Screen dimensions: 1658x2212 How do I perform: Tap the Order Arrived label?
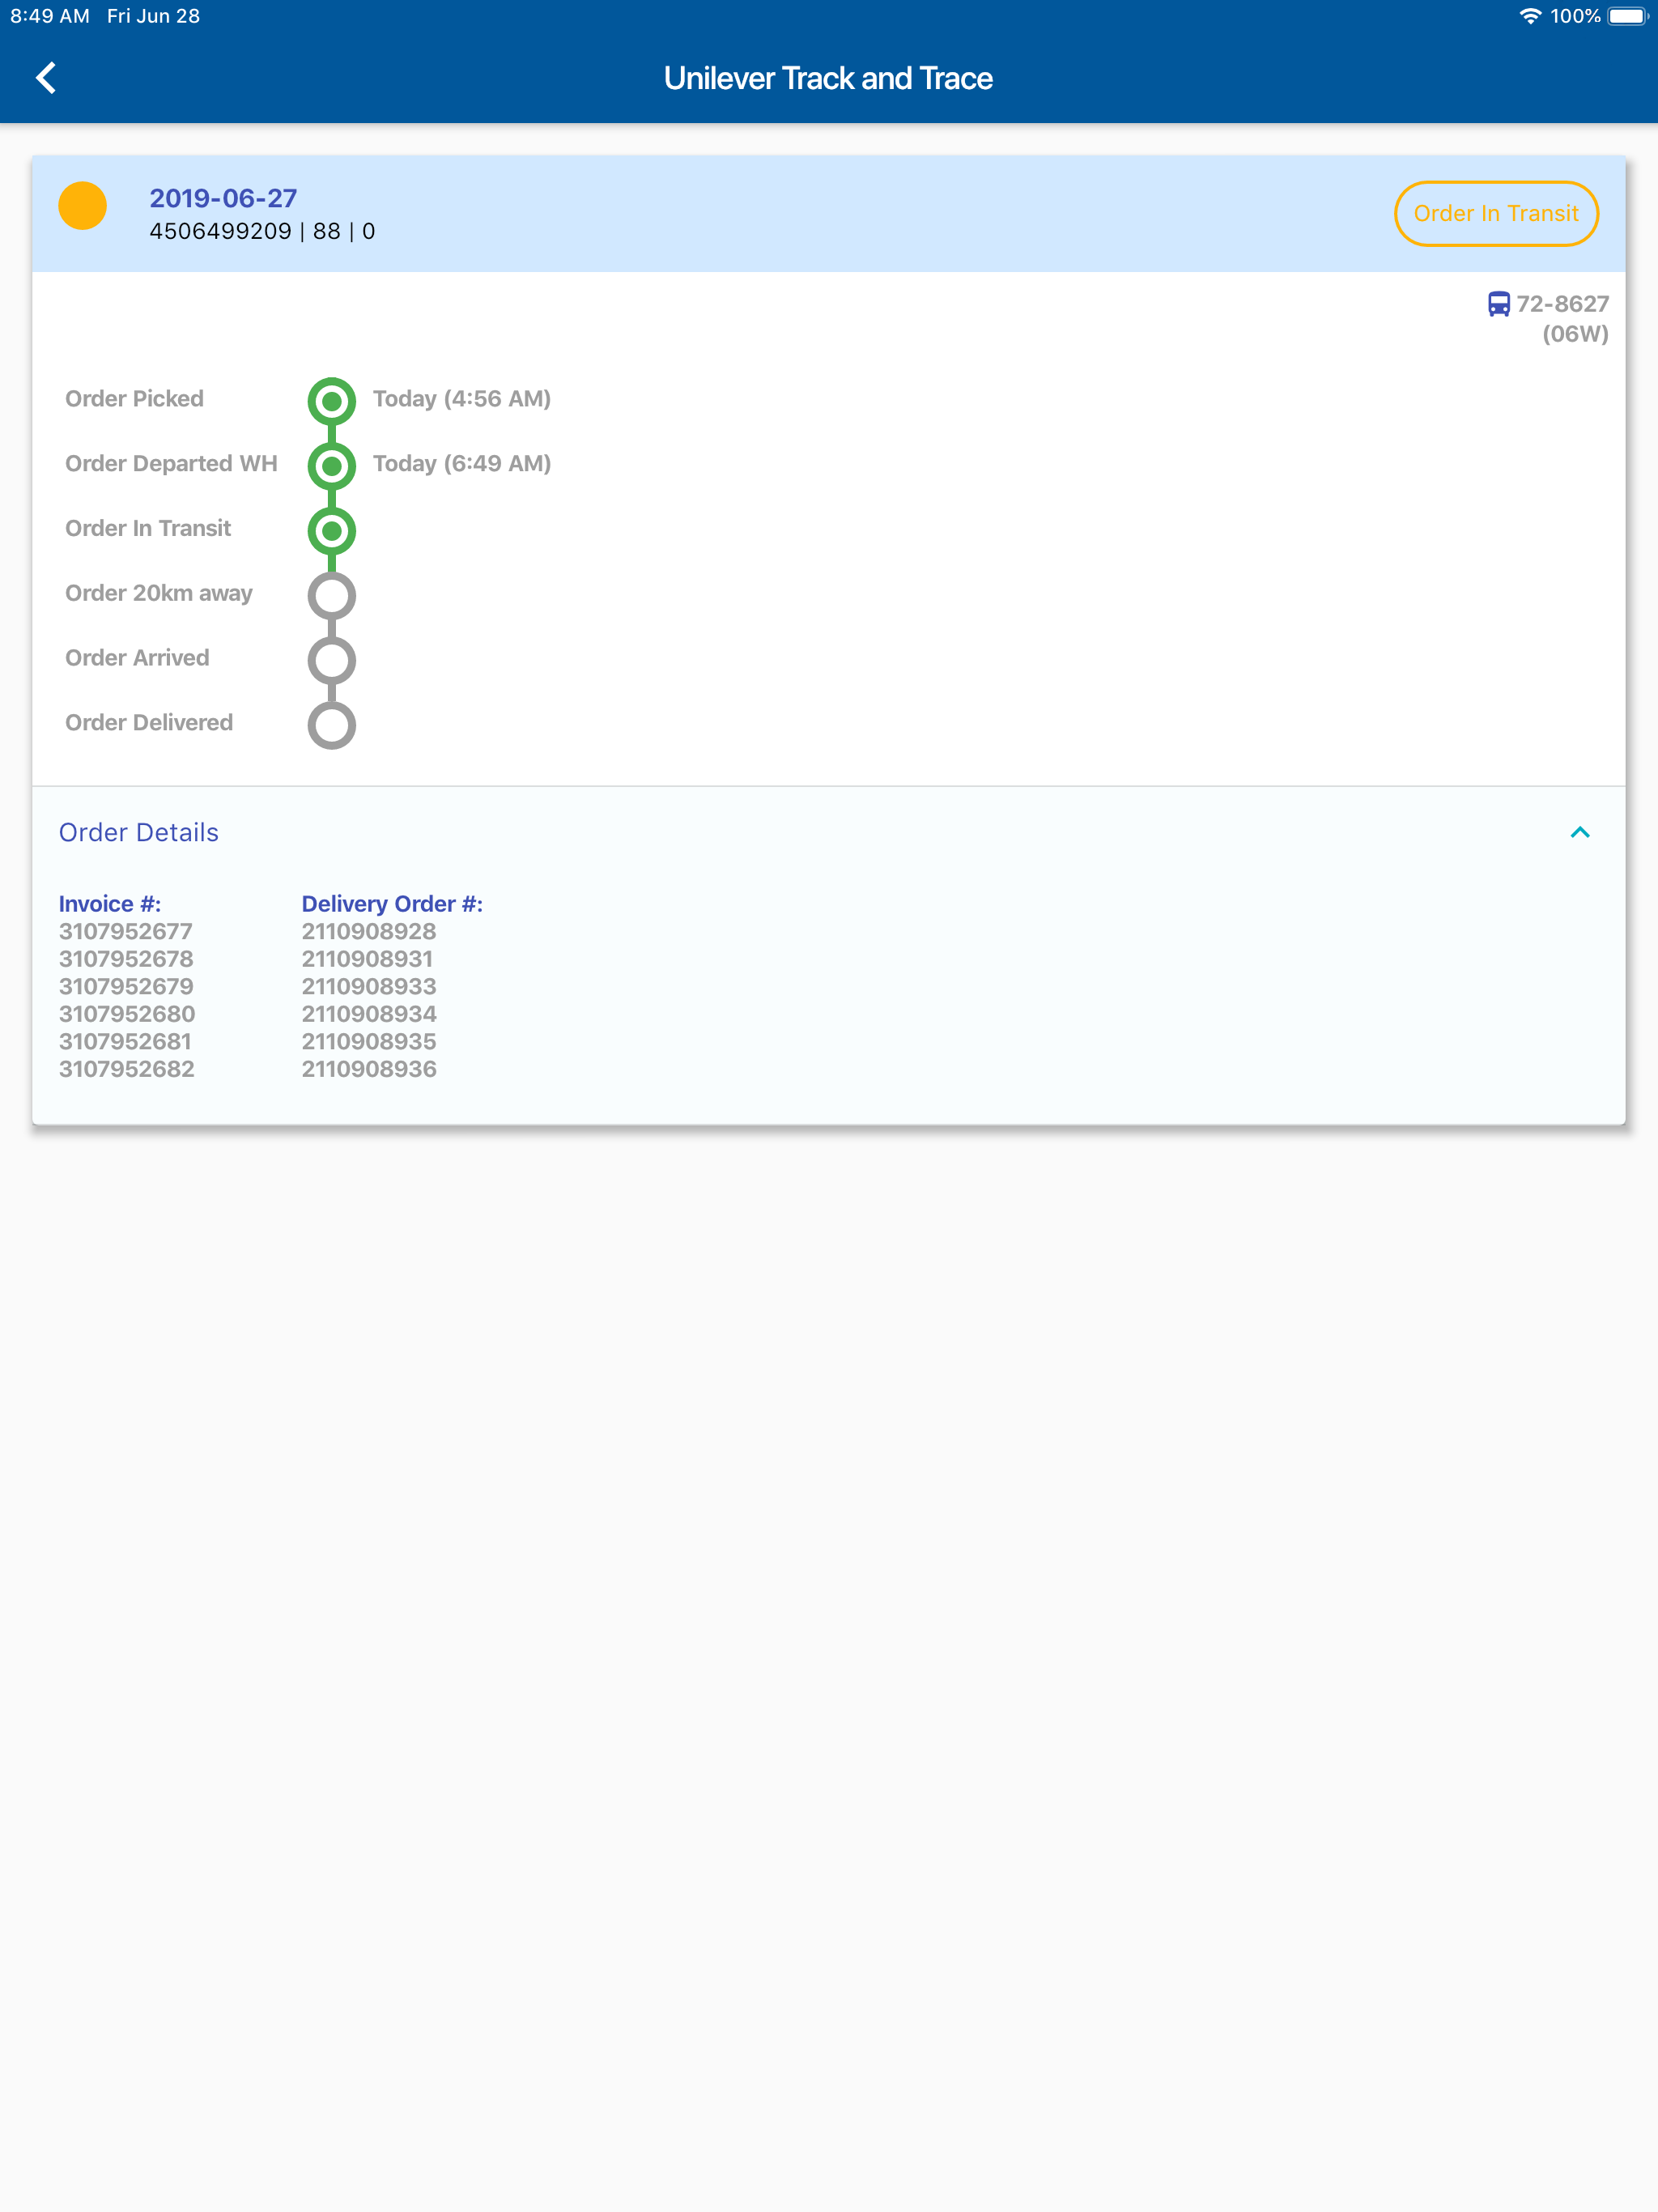[137, 658]
